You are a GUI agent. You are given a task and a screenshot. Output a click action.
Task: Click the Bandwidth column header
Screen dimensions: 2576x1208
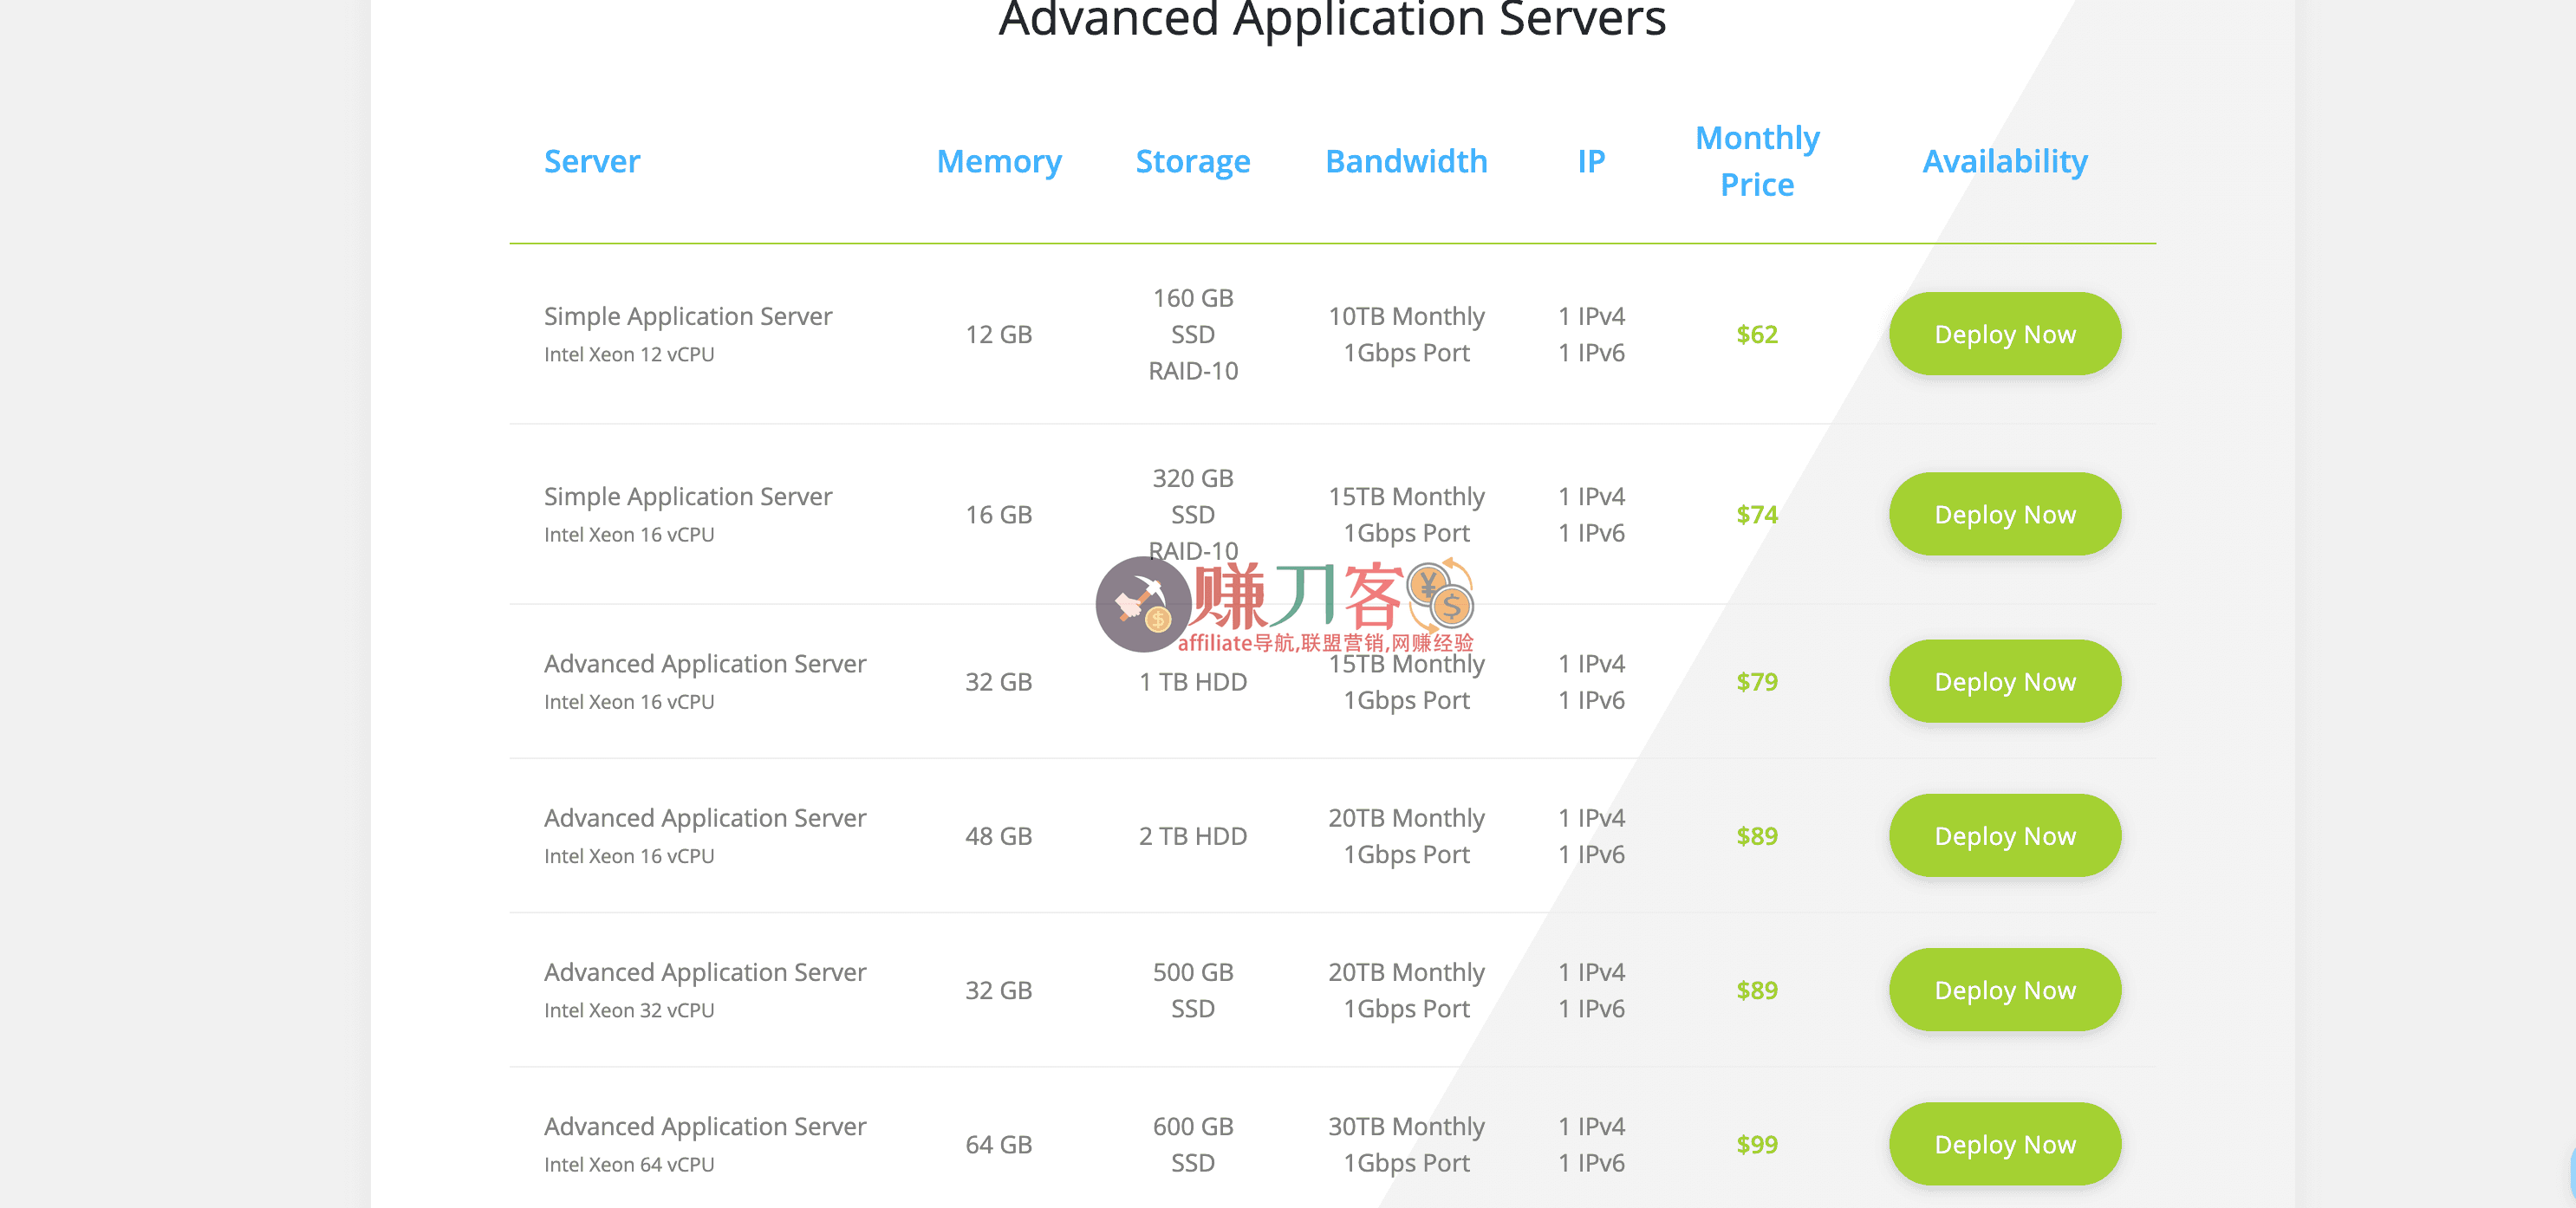click(1406, 161)
